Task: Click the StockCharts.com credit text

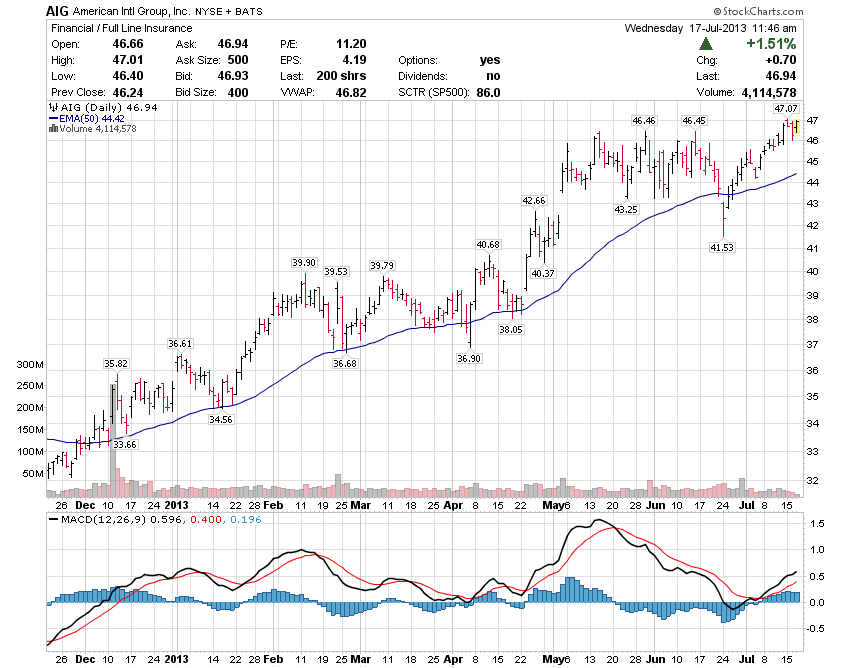Action: click(758, 11)
